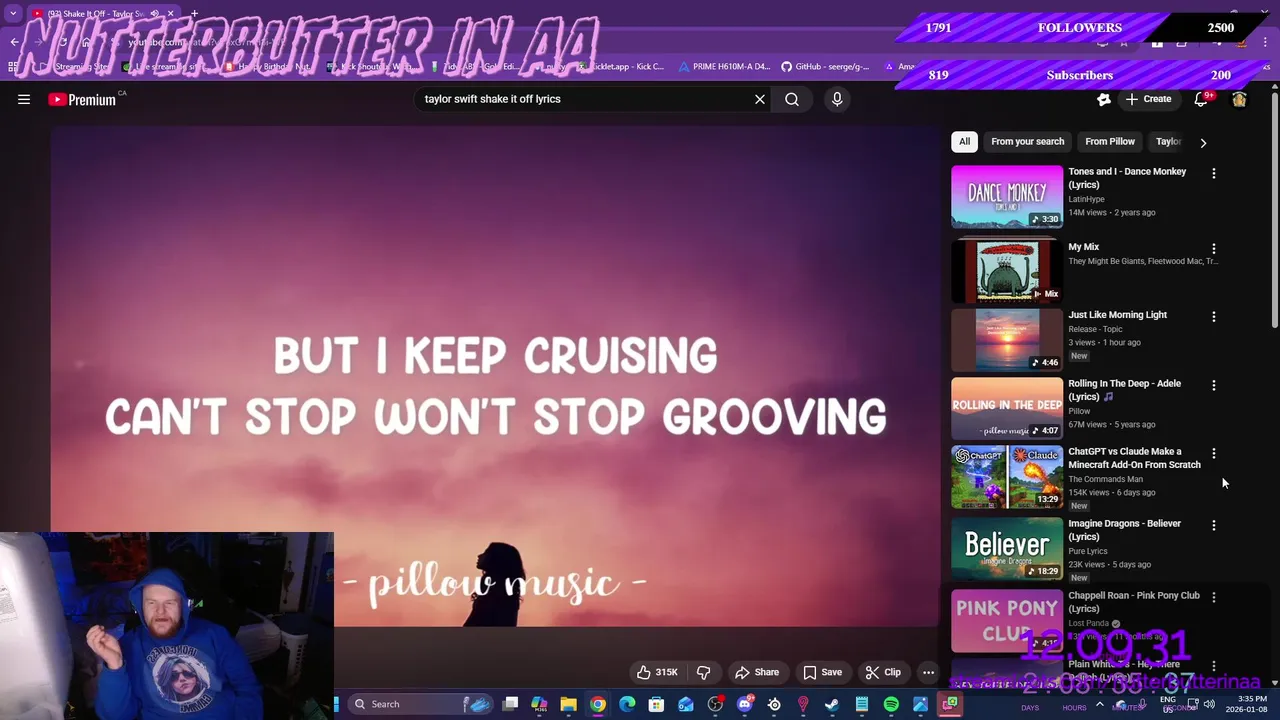Open Microsoft Edge taskbar icon
Viewport: 1280px width, 720px height.
click(x=627, y=704)
